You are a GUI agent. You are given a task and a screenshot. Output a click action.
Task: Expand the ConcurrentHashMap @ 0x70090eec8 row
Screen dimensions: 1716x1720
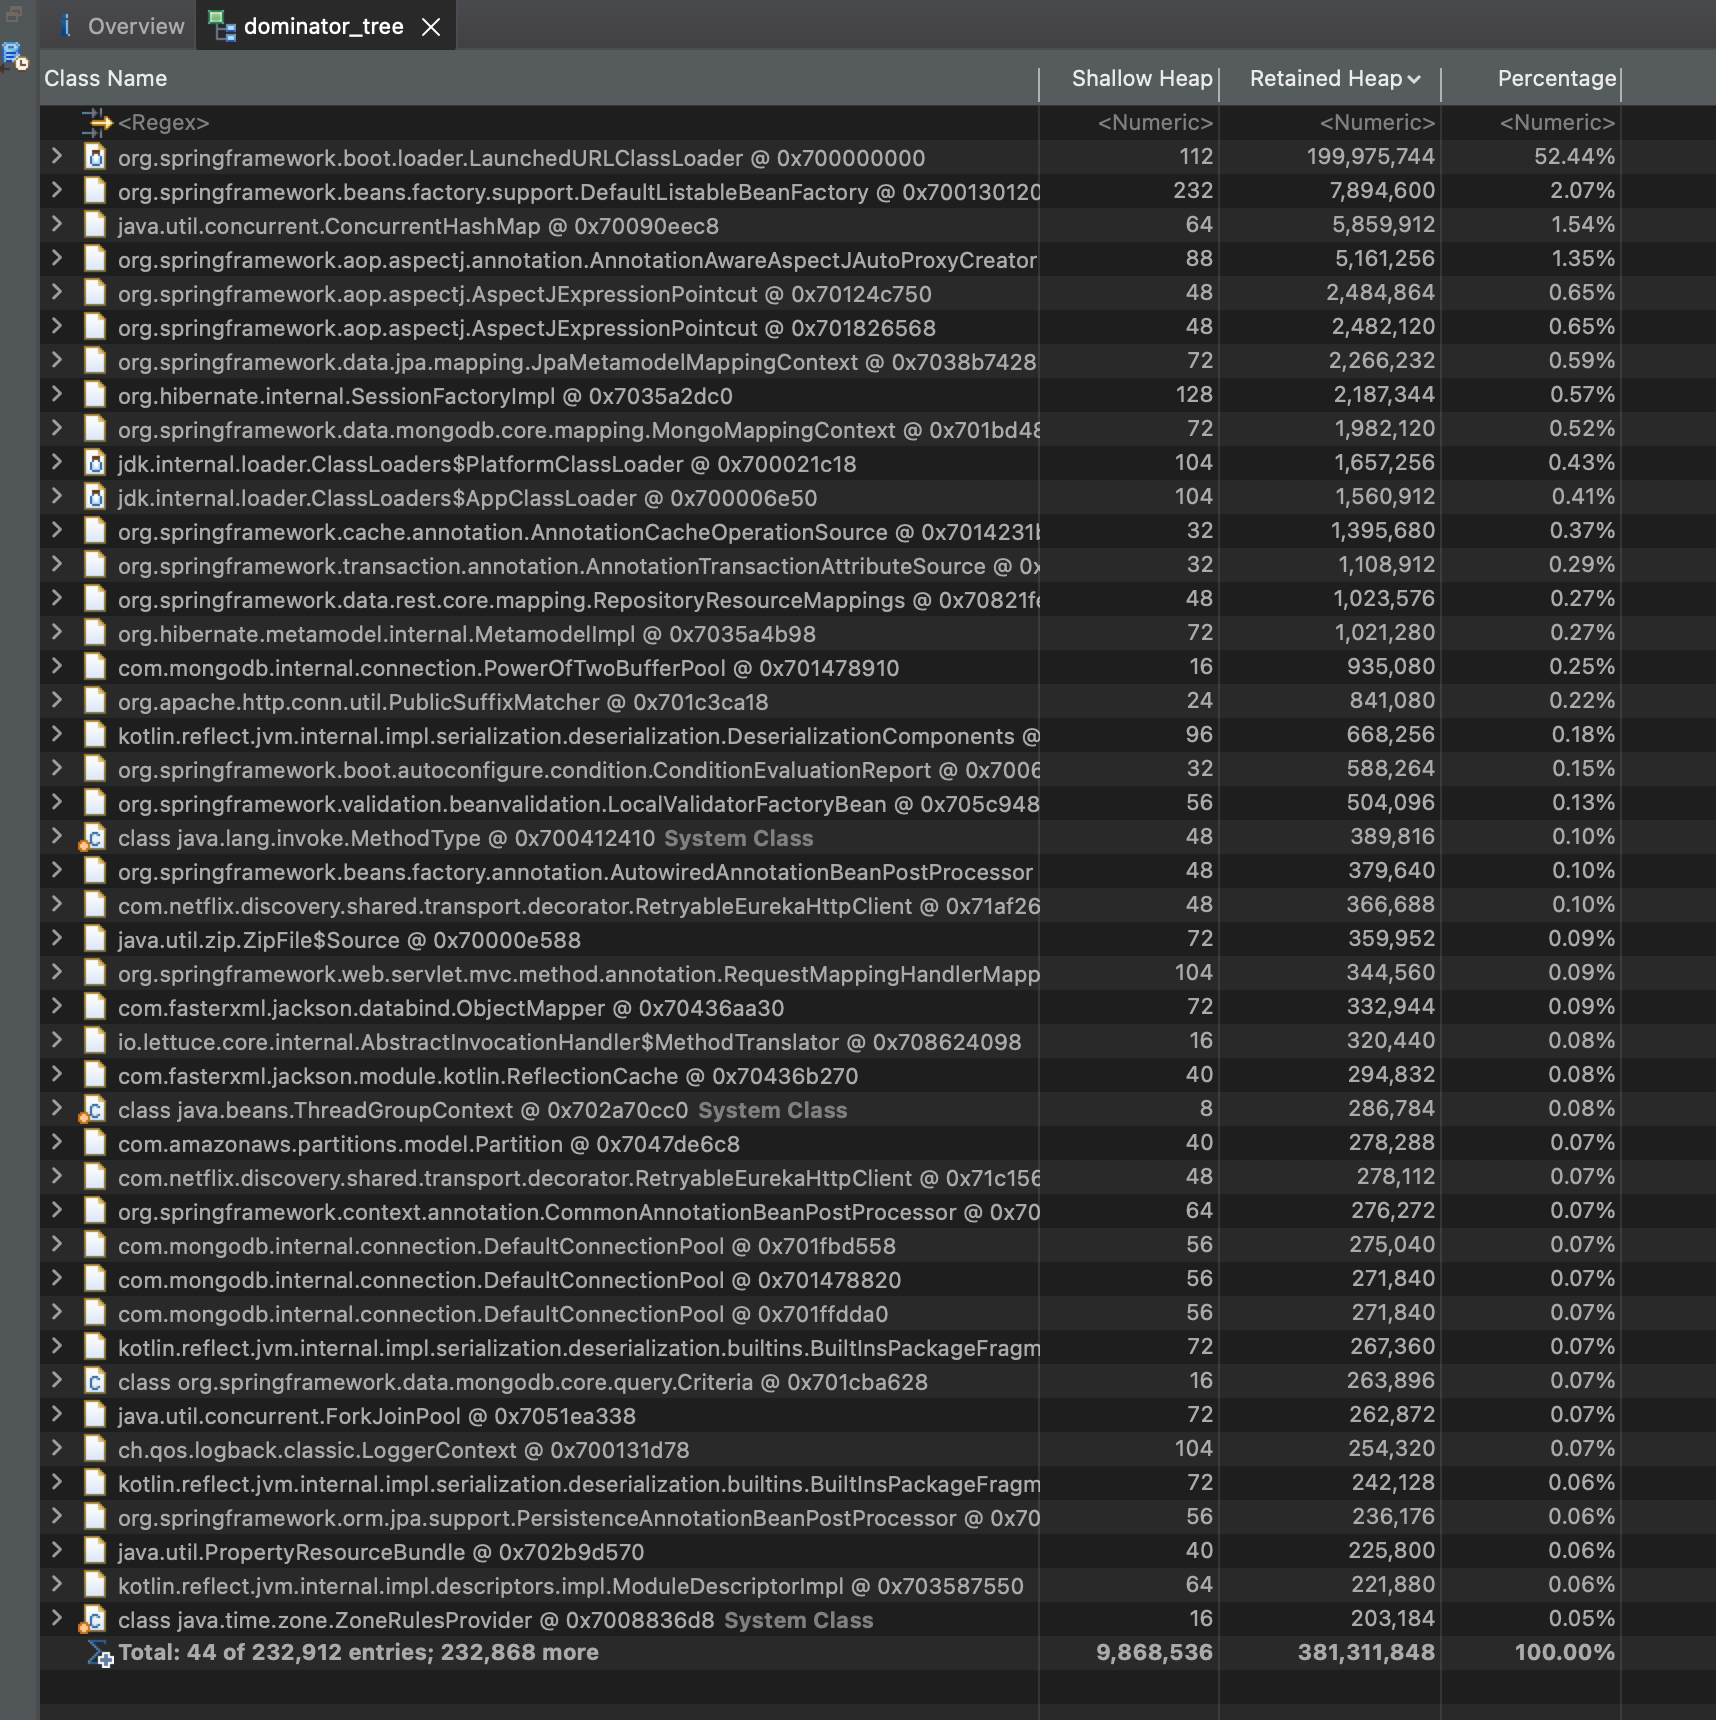tap(57, 225)
